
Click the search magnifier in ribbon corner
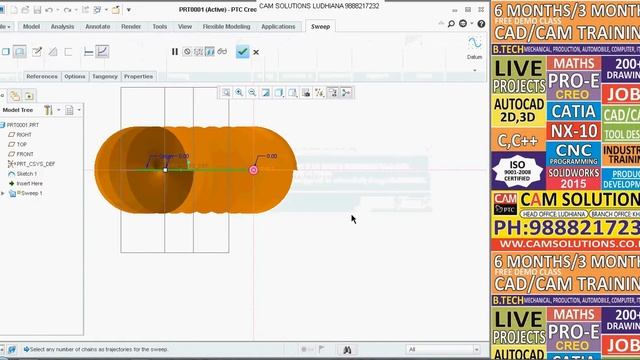tap(451, 24)
